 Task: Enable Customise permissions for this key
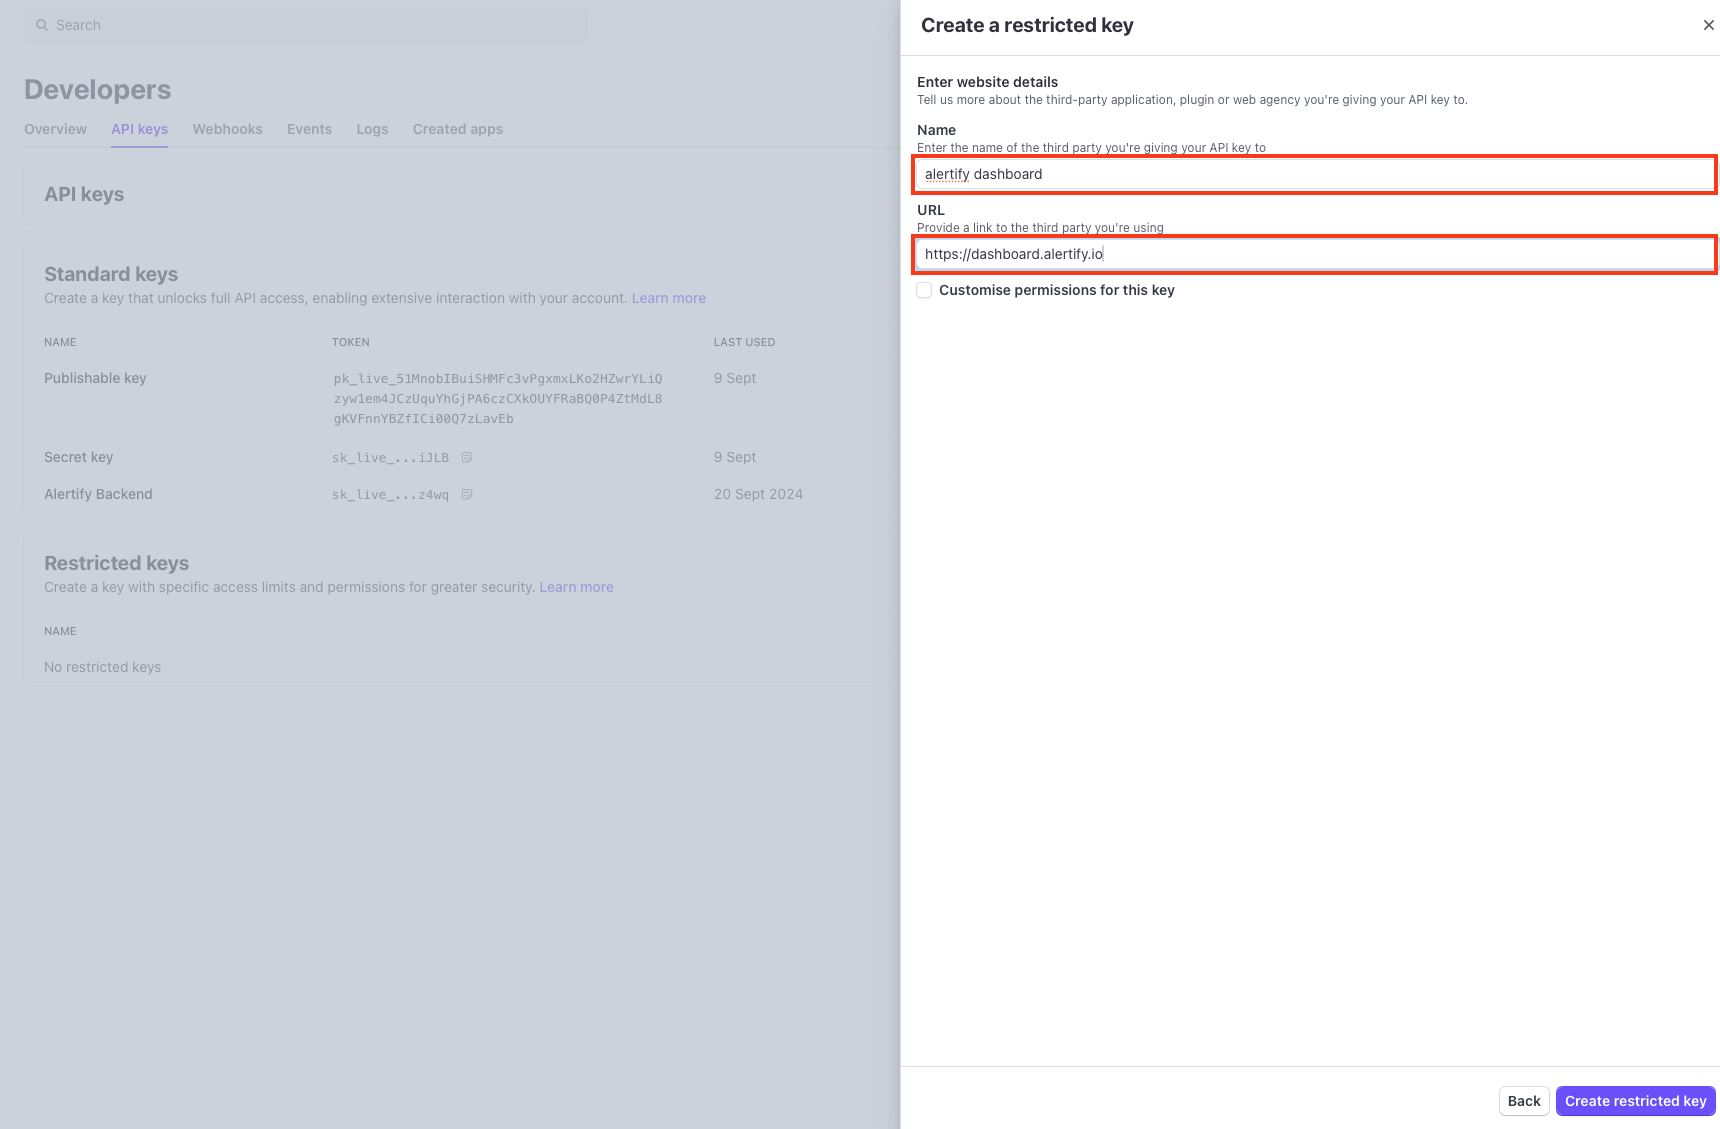point(925,290)
